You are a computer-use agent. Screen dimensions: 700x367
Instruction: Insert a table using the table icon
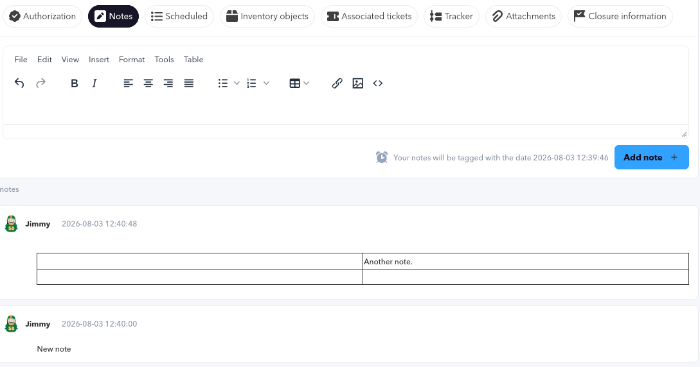[295, 83]
